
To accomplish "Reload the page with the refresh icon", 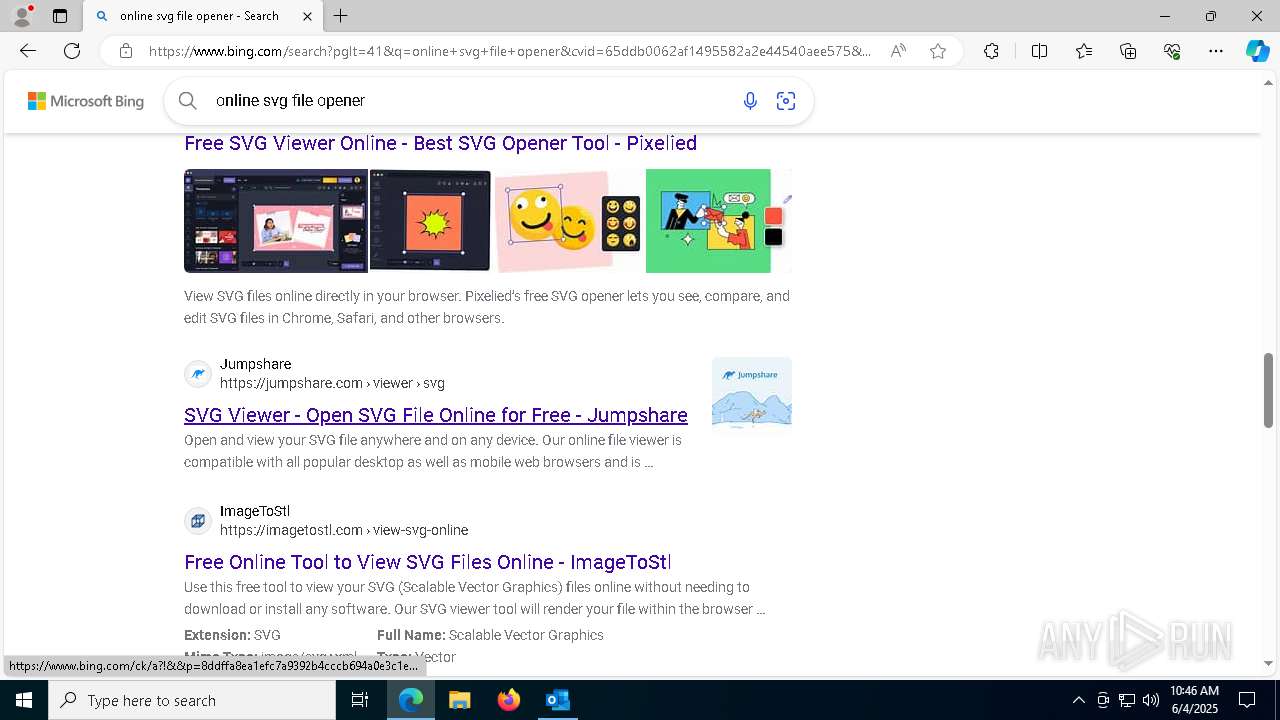I will pyautogui.click(x=72, y=51).
